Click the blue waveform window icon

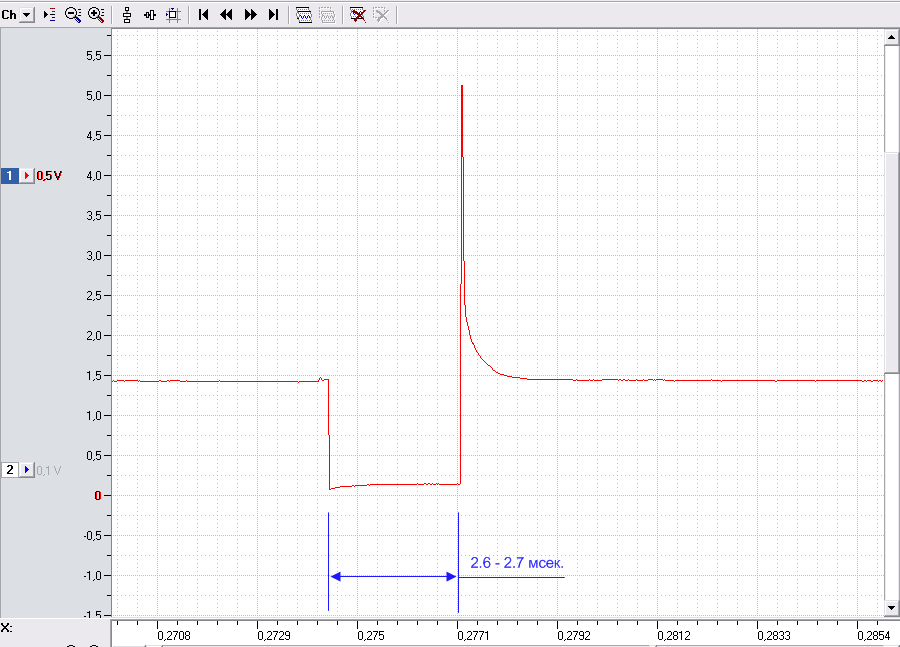point(304,15)
